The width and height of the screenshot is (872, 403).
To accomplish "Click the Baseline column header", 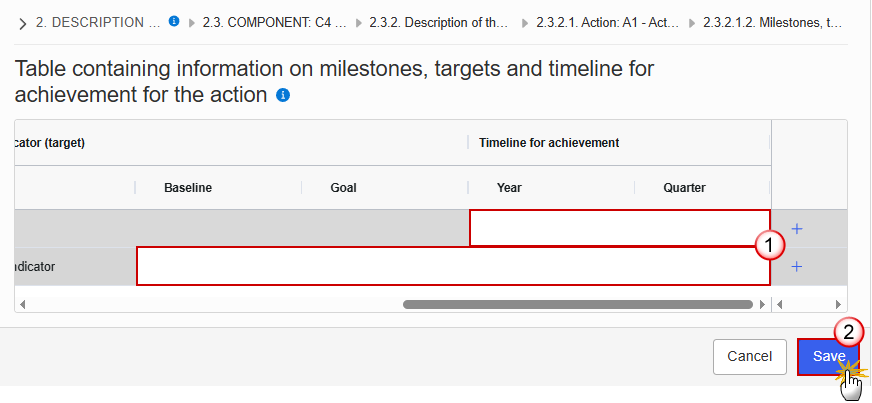I will [188, 187].
